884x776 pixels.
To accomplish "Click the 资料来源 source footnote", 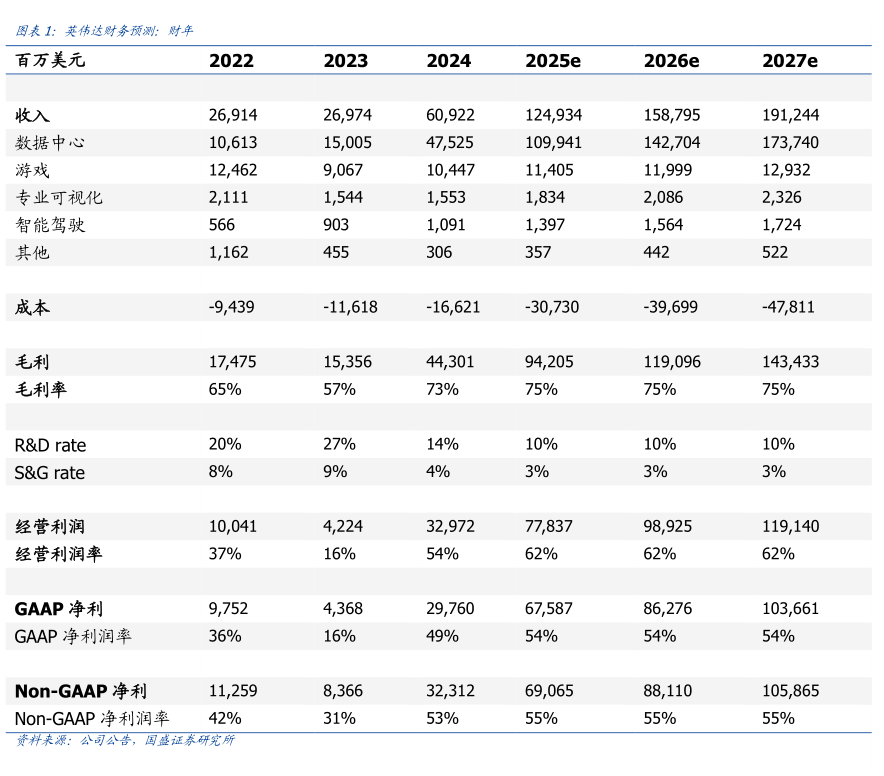I will (x=126, y=741).
